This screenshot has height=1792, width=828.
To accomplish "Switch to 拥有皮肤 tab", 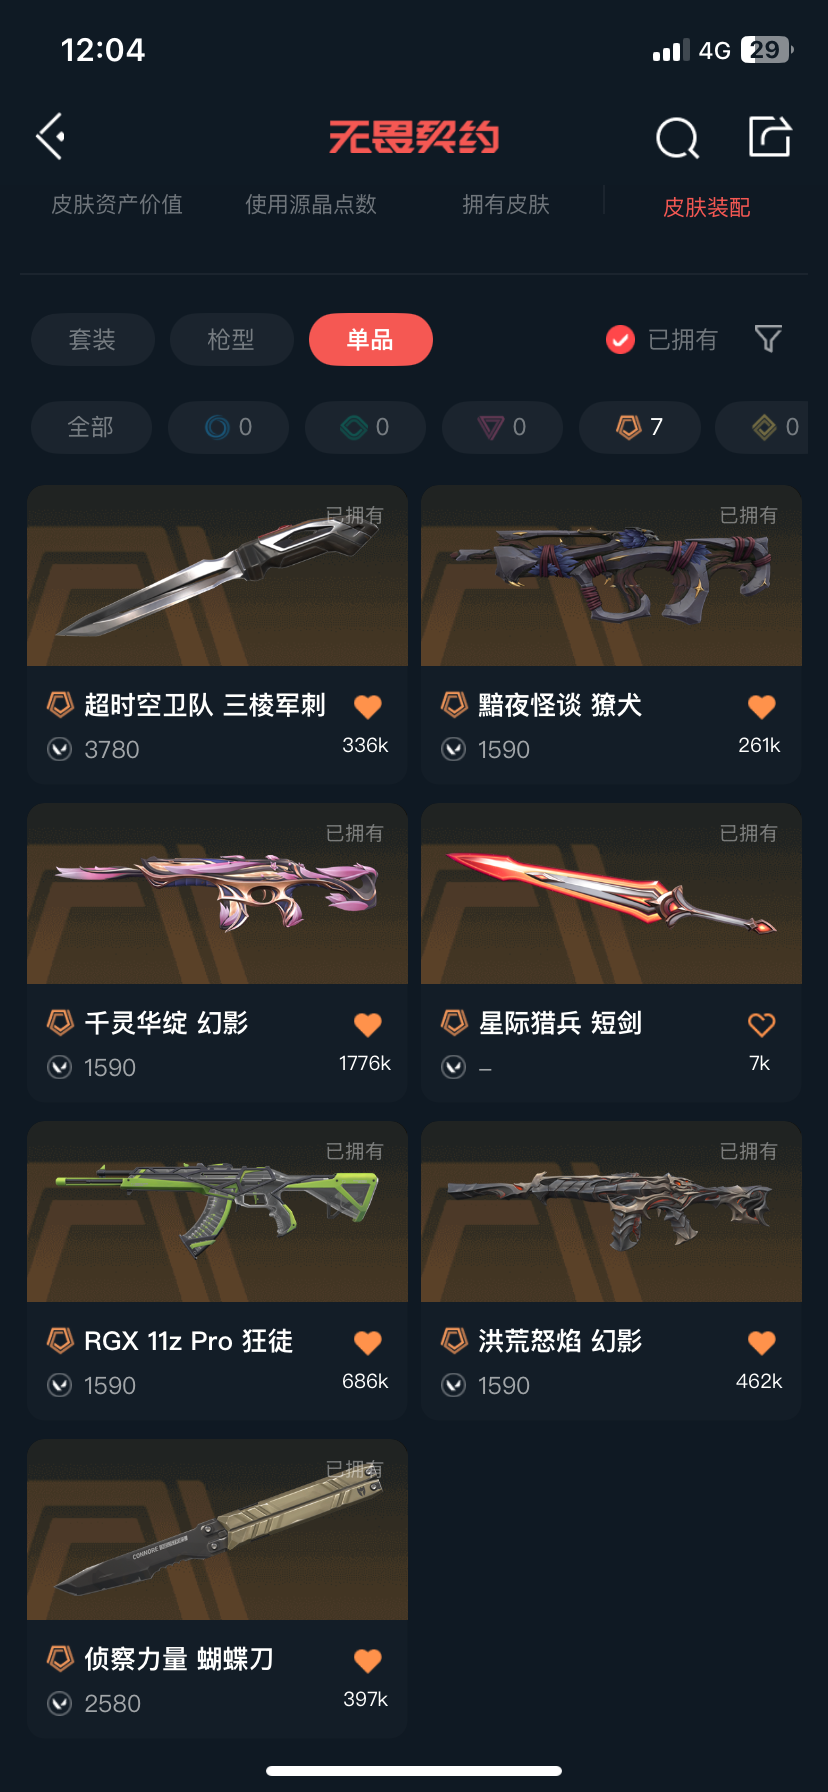I will coord(506,204).
